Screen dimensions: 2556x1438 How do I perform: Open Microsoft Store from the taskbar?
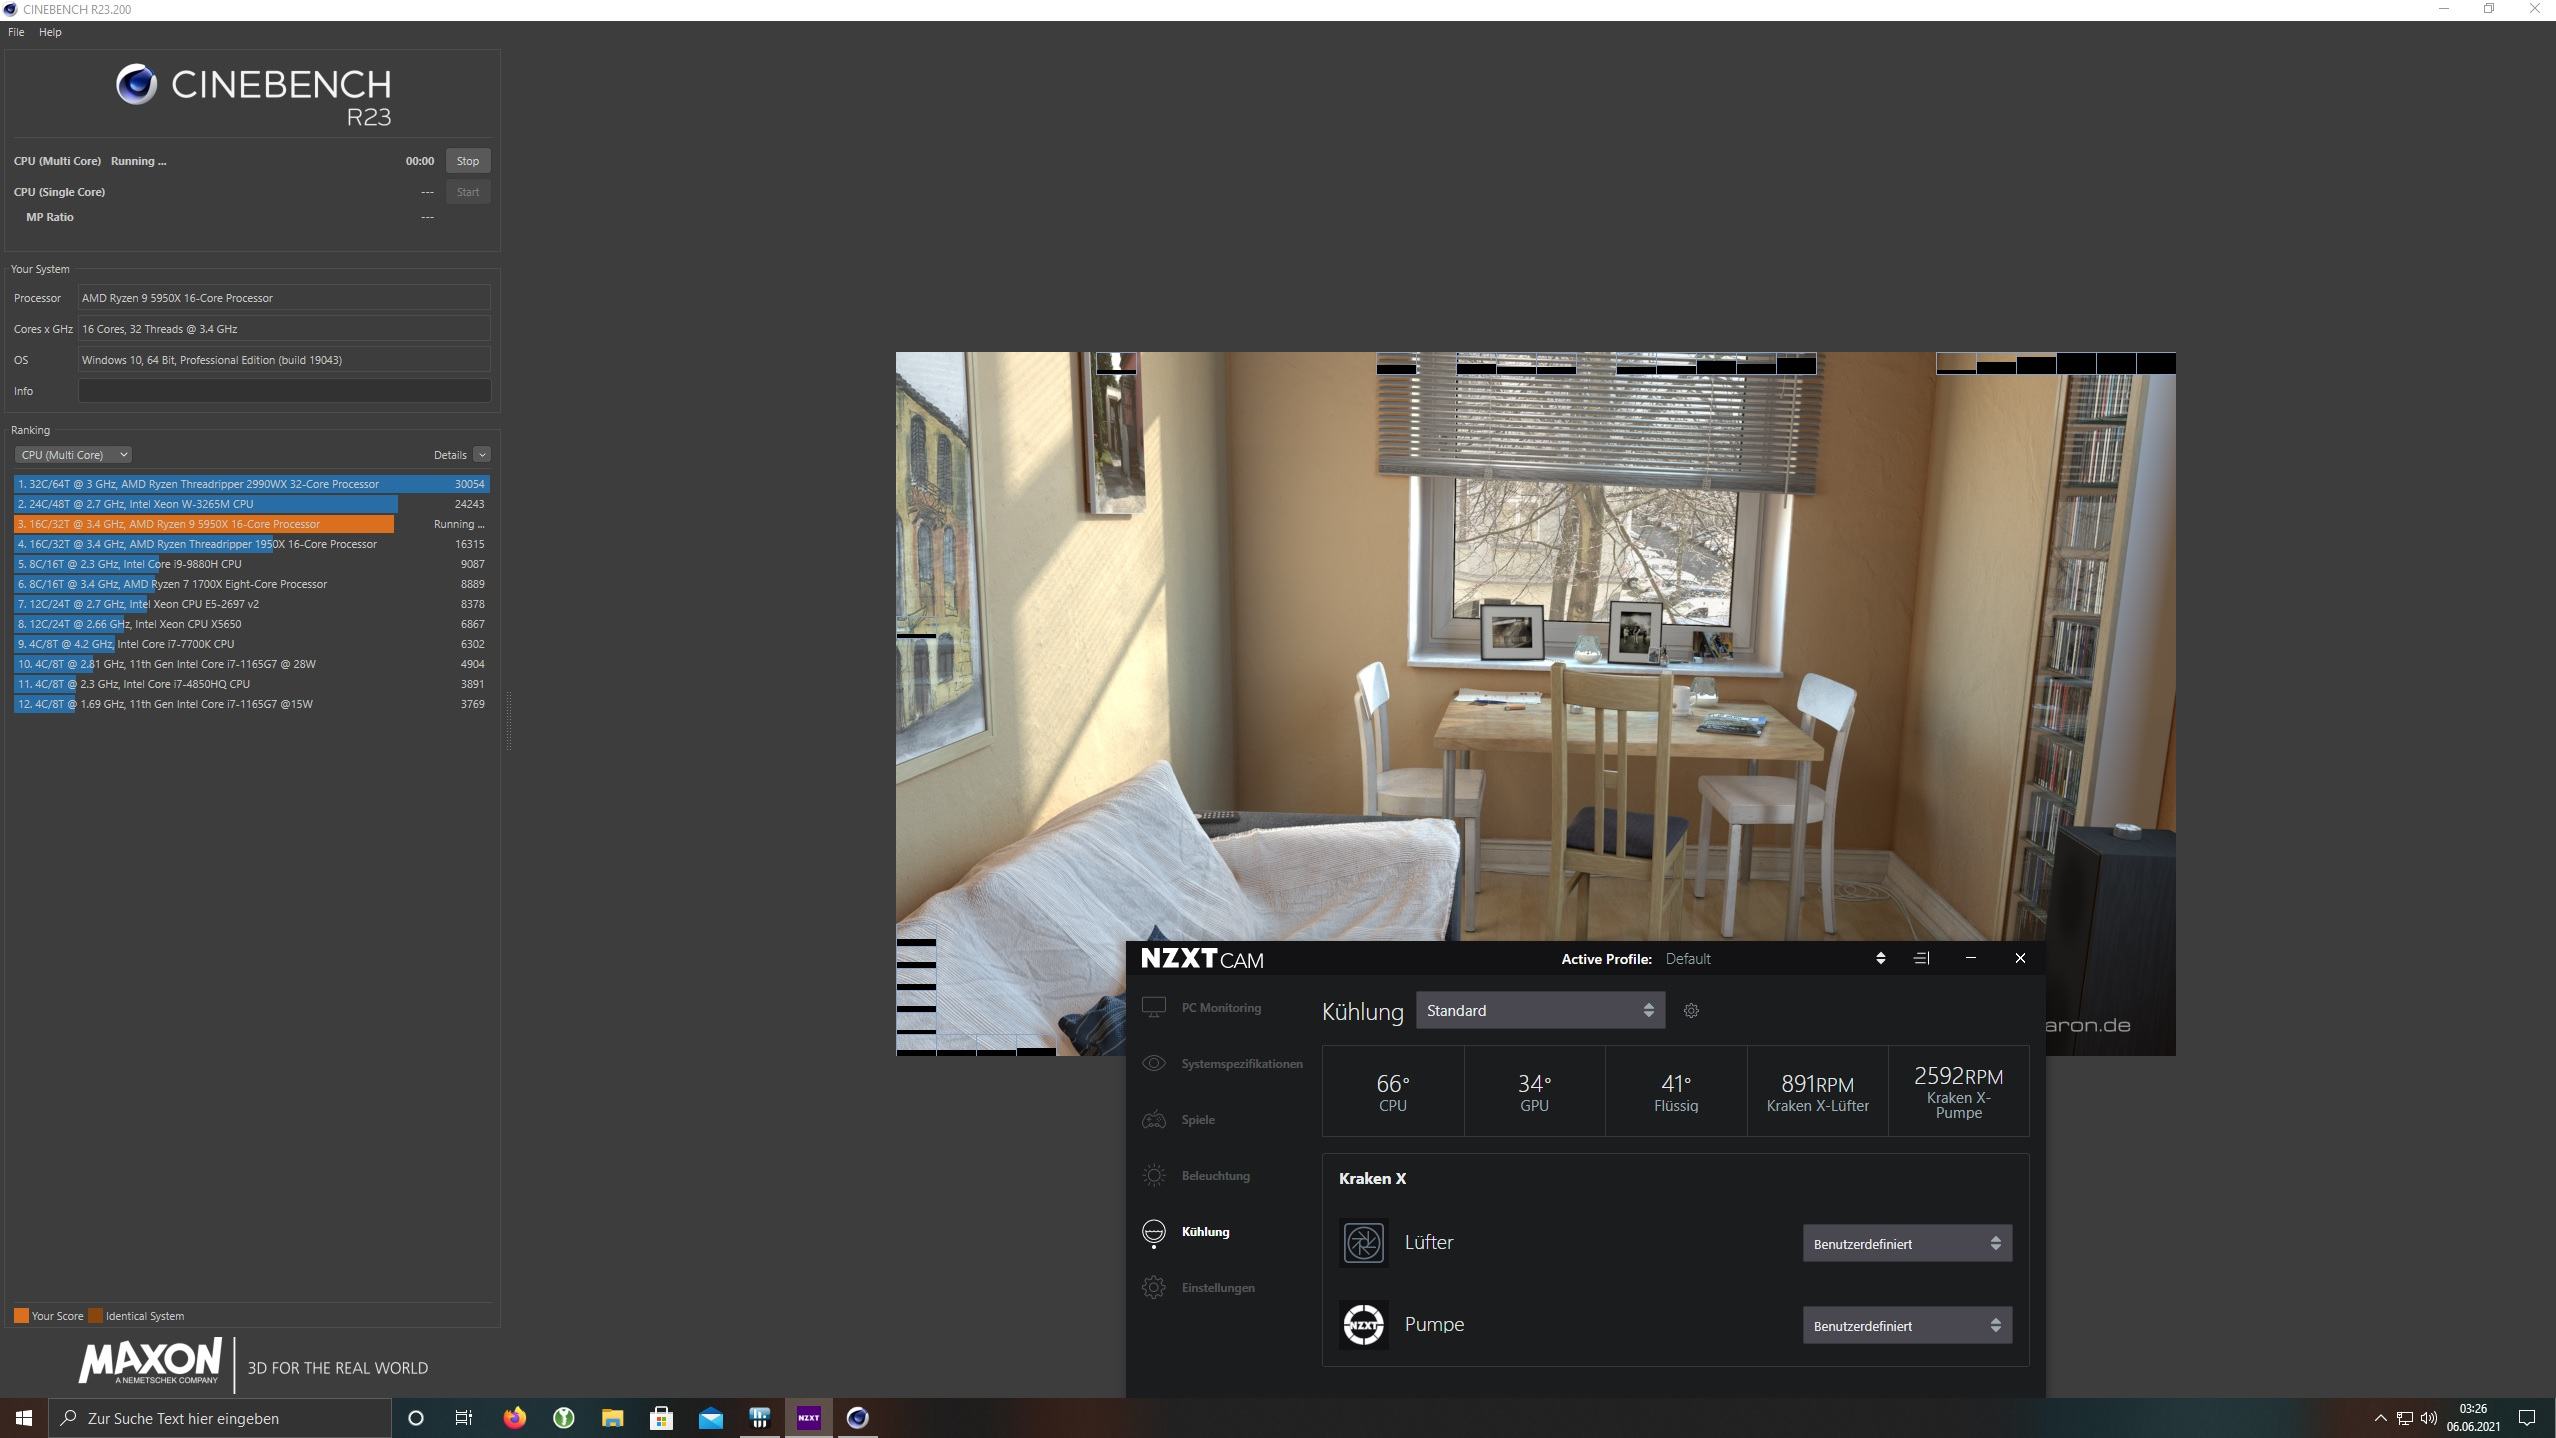point(661,1418)
